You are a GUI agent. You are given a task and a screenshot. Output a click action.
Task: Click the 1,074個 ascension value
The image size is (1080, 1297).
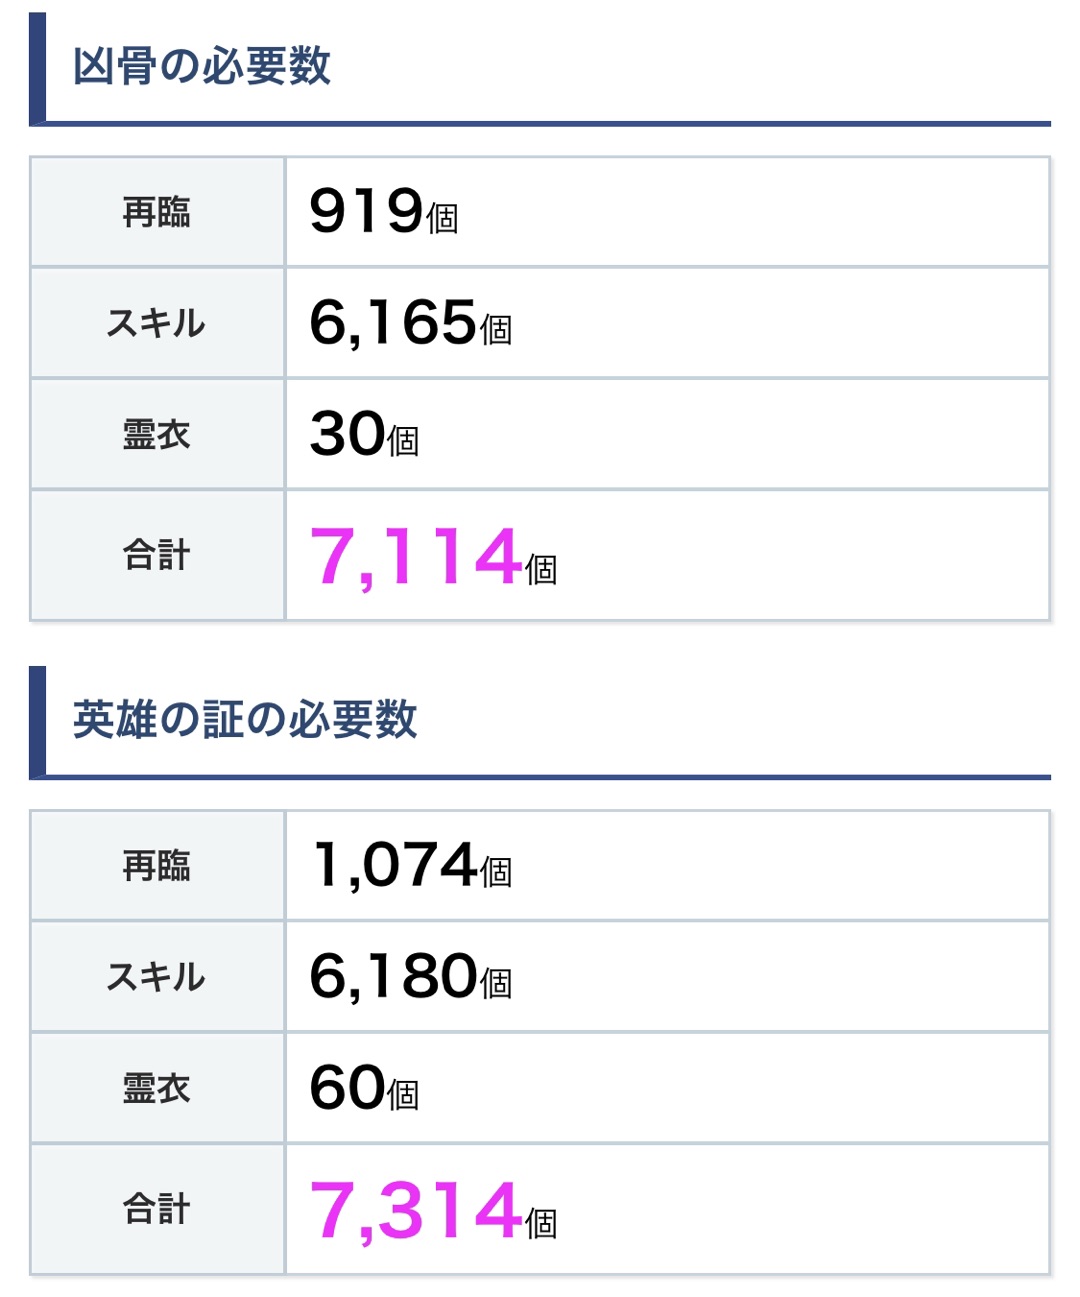coord(412,866)
